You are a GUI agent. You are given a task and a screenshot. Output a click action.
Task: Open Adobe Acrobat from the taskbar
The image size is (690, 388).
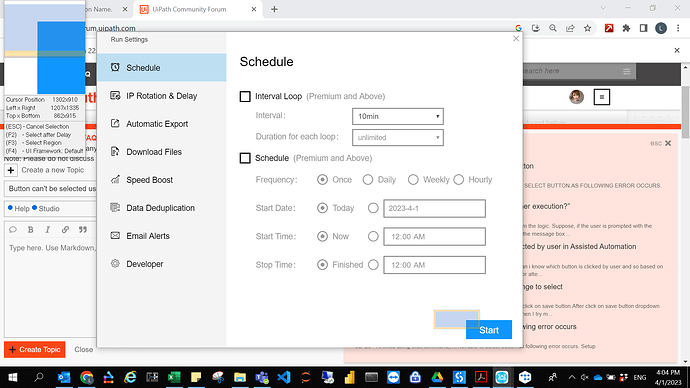481,377
